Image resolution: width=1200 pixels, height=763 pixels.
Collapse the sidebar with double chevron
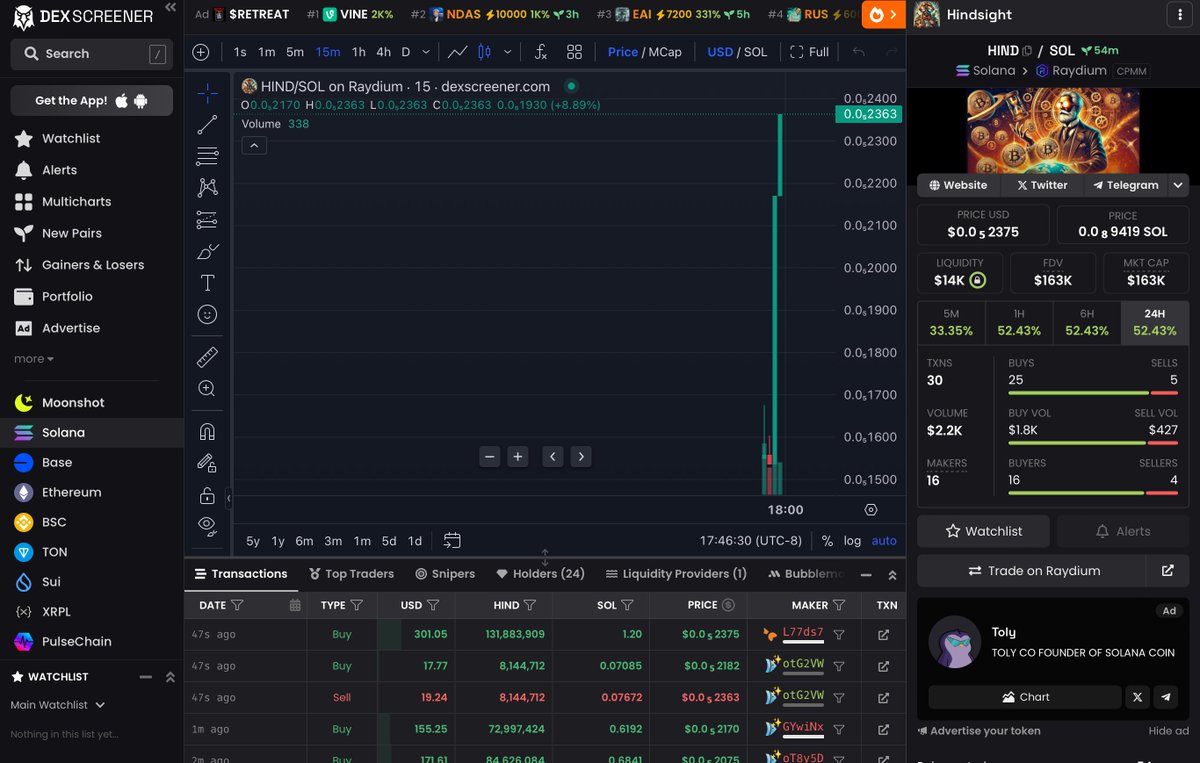(171, 8)
